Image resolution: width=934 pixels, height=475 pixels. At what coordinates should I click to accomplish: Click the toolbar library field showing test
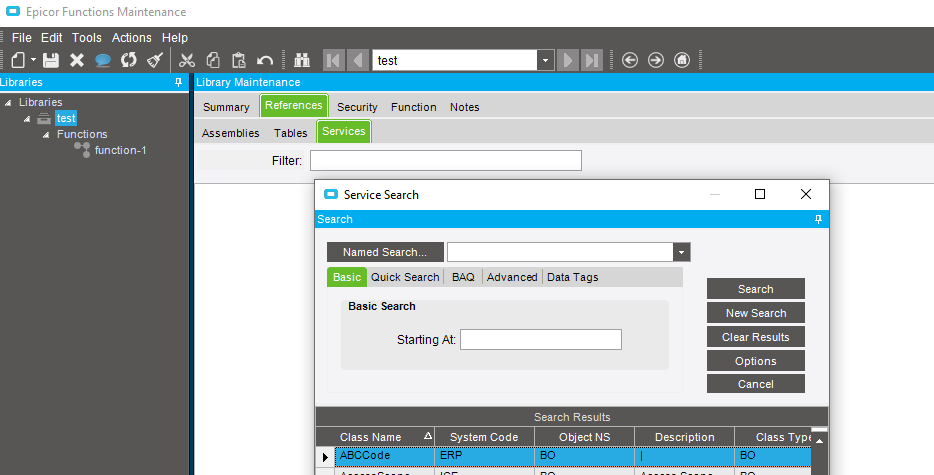[455, 60]
